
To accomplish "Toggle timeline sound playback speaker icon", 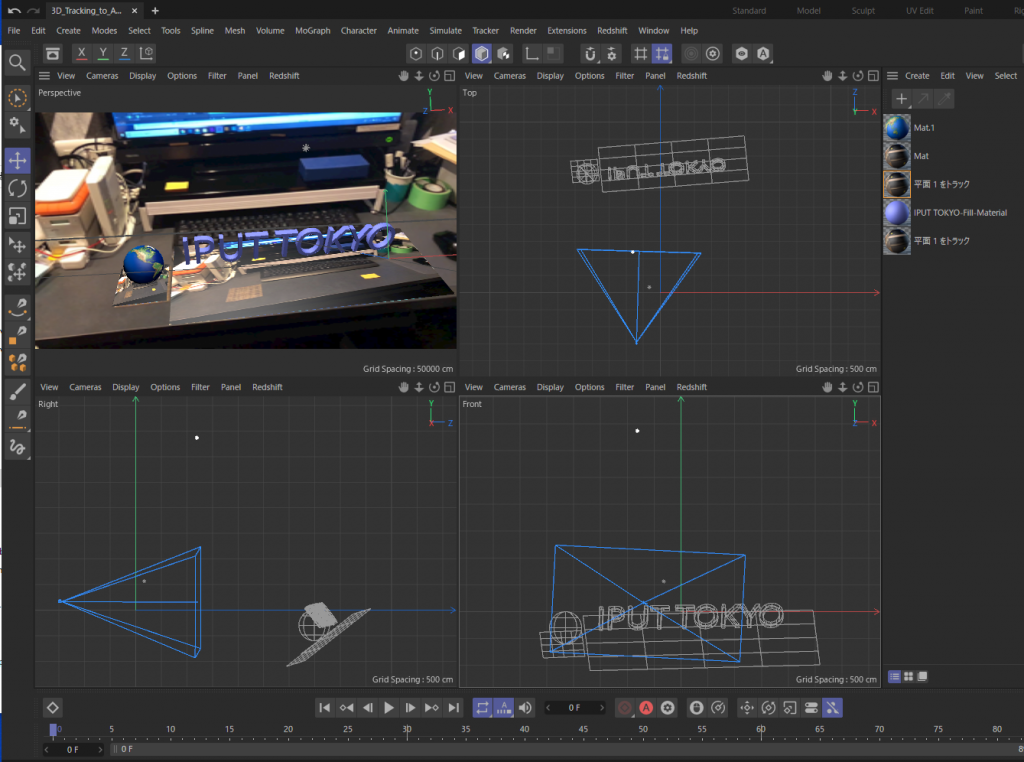I will click(525, 708).
